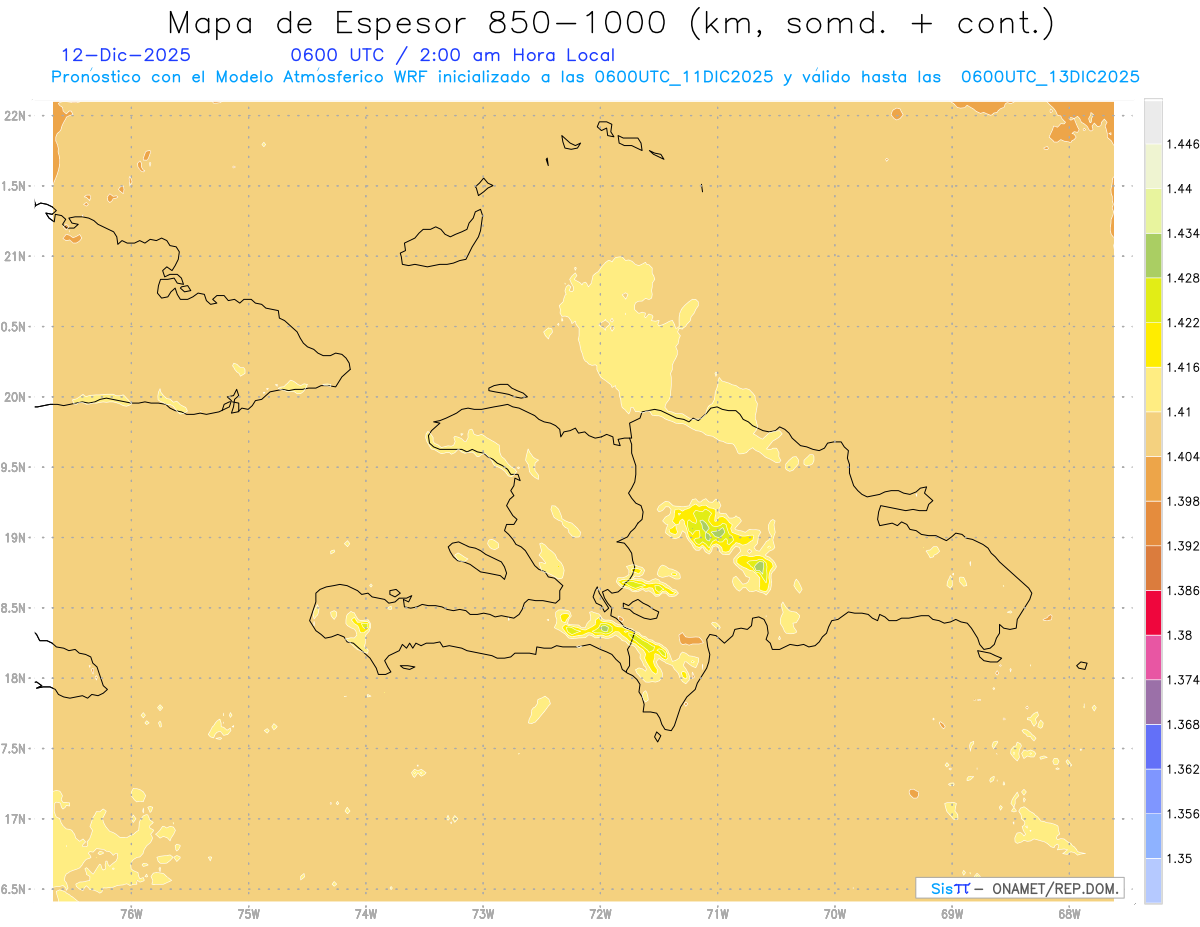Click the purple legend swatch between 1.368 and 1.374

[1153, 701]
